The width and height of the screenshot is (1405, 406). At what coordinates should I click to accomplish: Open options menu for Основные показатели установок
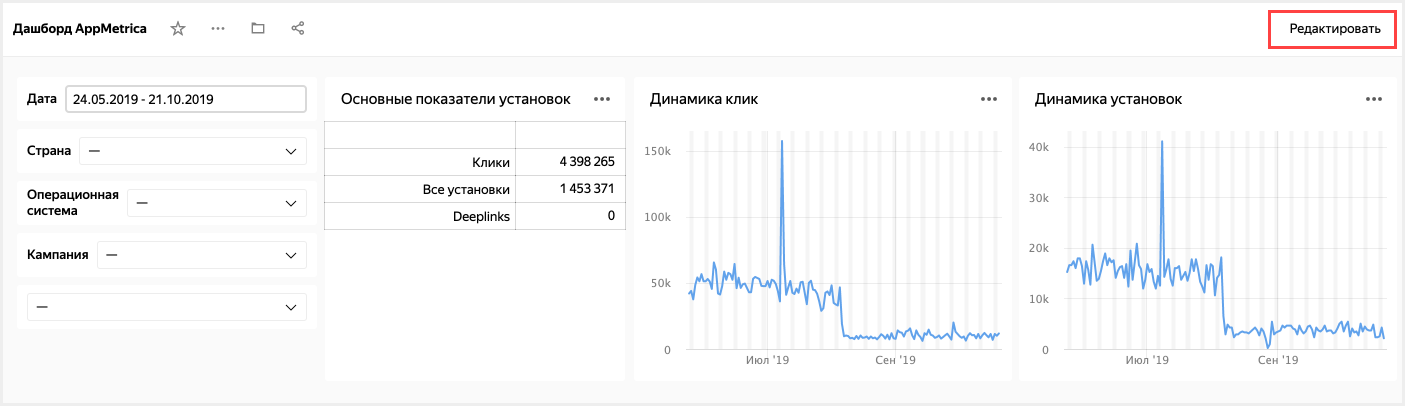coord(602,99)
